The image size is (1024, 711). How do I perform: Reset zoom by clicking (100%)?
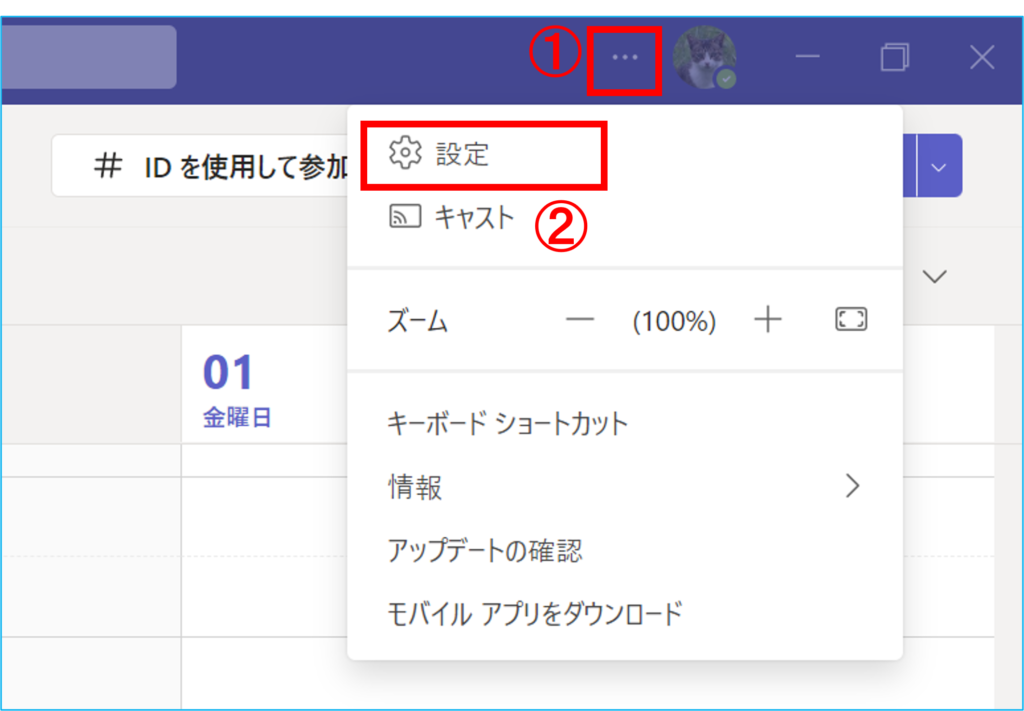click(x=674, y=321)
